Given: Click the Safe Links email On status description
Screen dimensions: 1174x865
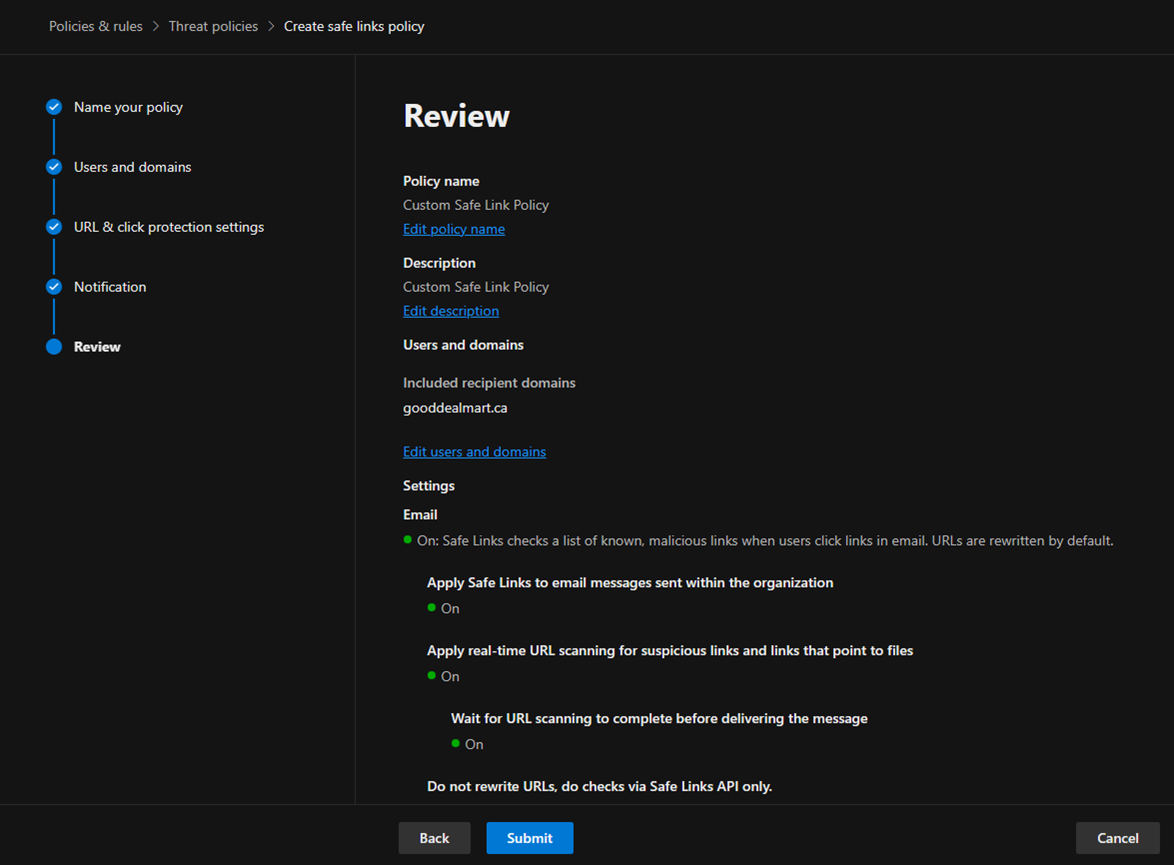Looking at the screenshot, I should click(x=758, y=541).
